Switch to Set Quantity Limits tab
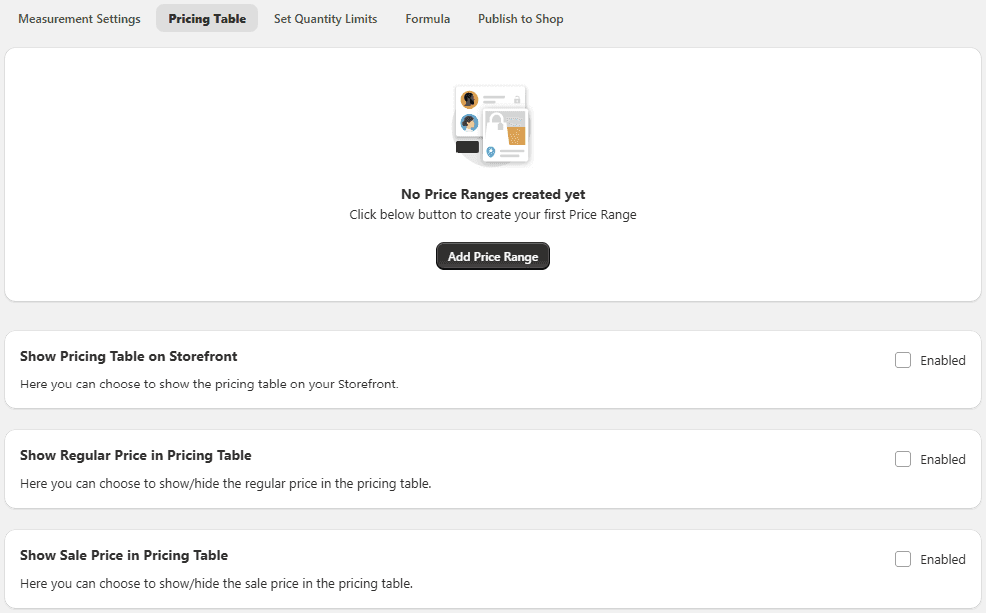 [325, 19]
